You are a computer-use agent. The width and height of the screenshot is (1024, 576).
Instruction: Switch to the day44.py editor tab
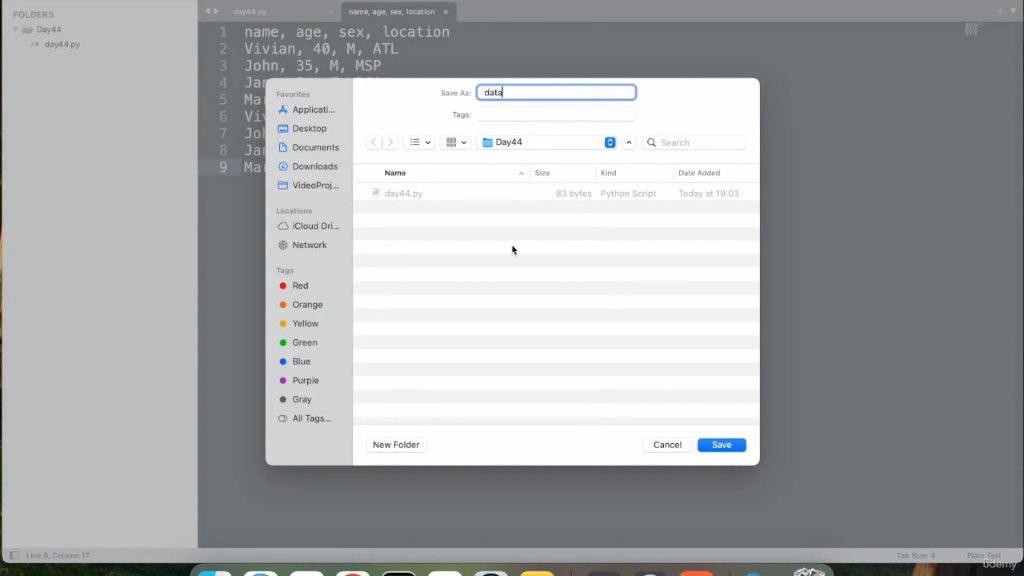pyautogui.click(x=250, y=12)
